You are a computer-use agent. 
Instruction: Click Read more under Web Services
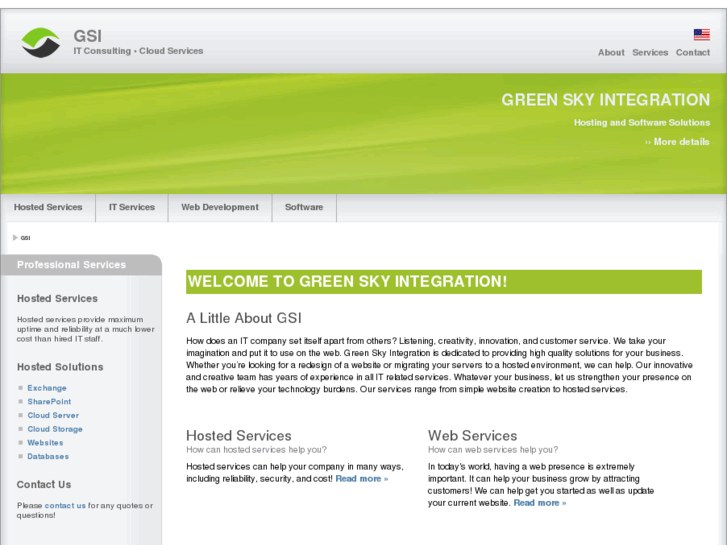tap(540, 503)
